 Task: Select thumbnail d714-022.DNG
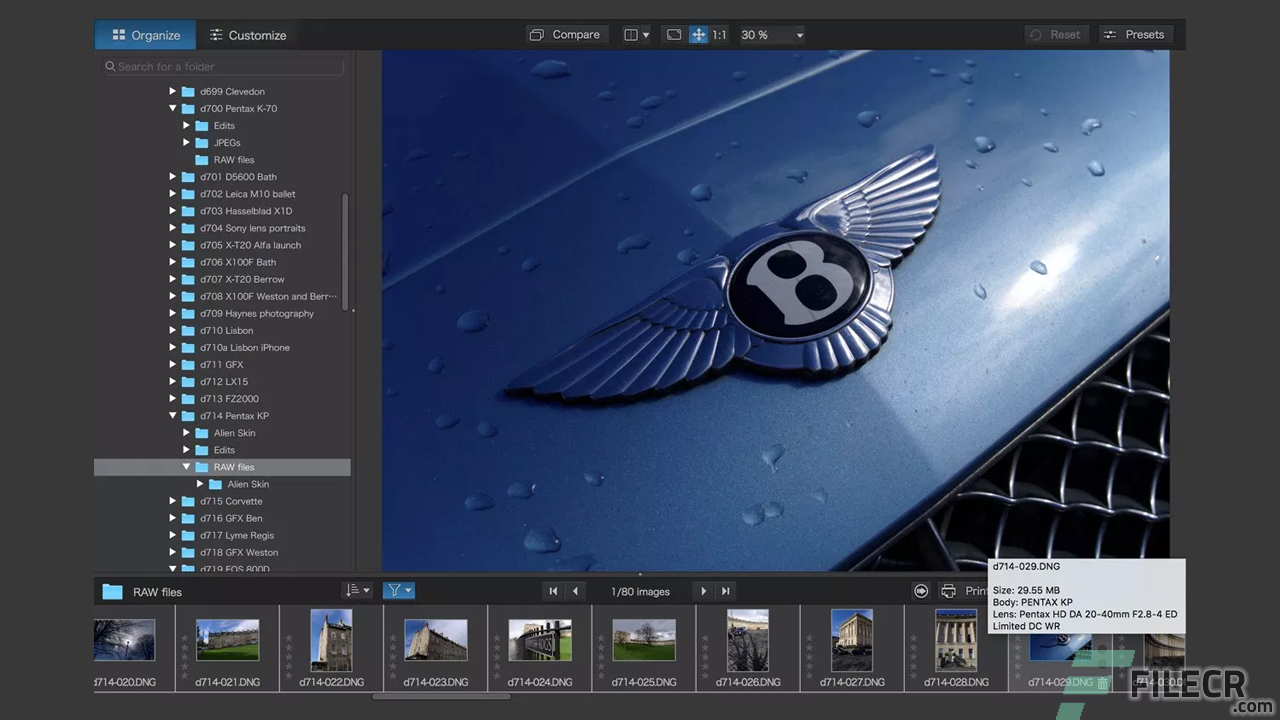click(332, 640)
